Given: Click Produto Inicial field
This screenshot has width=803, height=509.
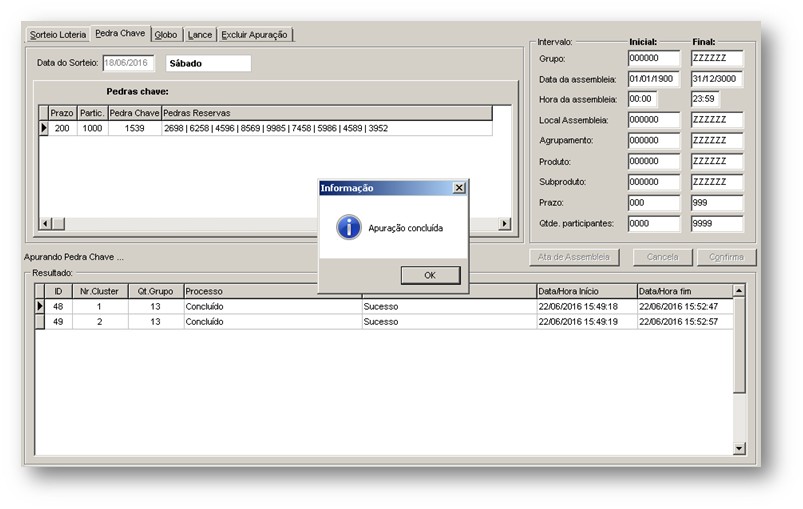Looking at the screenshot, I should tap(654, 161).
